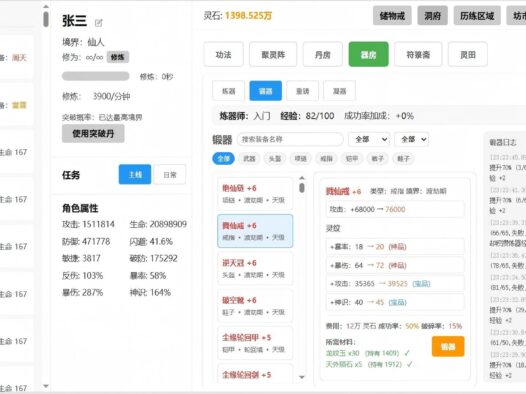Viewport: 526px width, 394px height.
Task: Filter equipment by 武器 chip
Action: tap(249, 158)
